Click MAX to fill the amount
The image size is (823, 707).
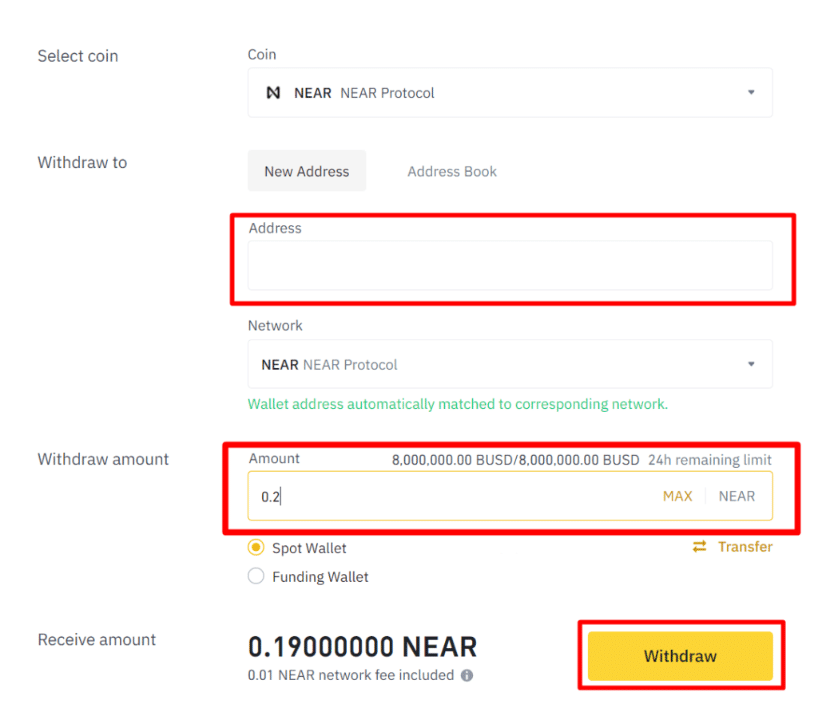click(x=678, y=496)
